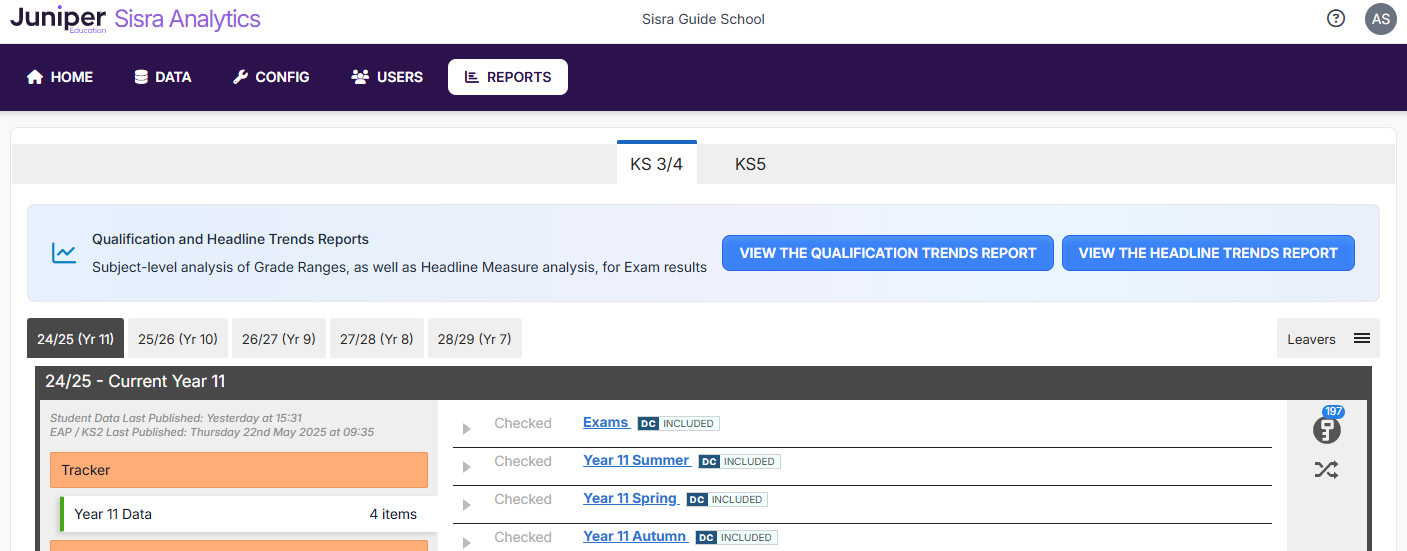This screenshot has width=1407, height=551.
Task: Select the 25/26 (Yr 10) tab
Action: pos(178,339)
